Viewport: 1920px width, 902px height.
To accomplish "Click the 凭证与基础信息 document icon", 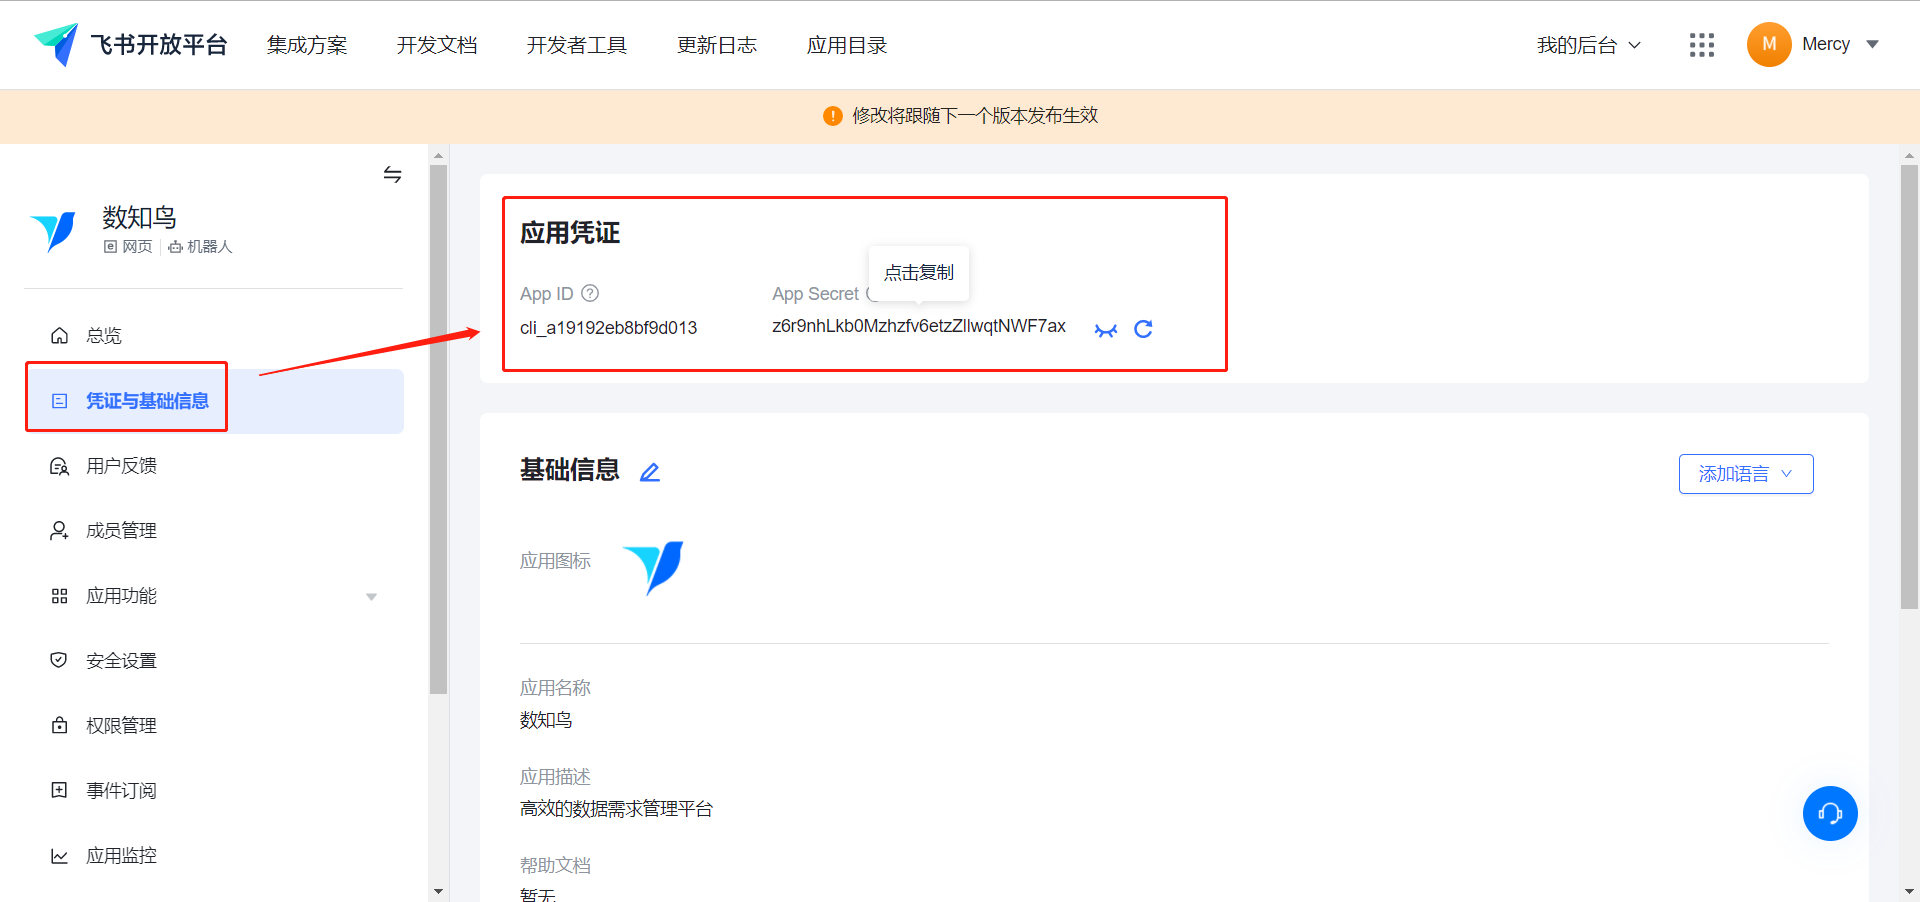I will coord(60,401).
